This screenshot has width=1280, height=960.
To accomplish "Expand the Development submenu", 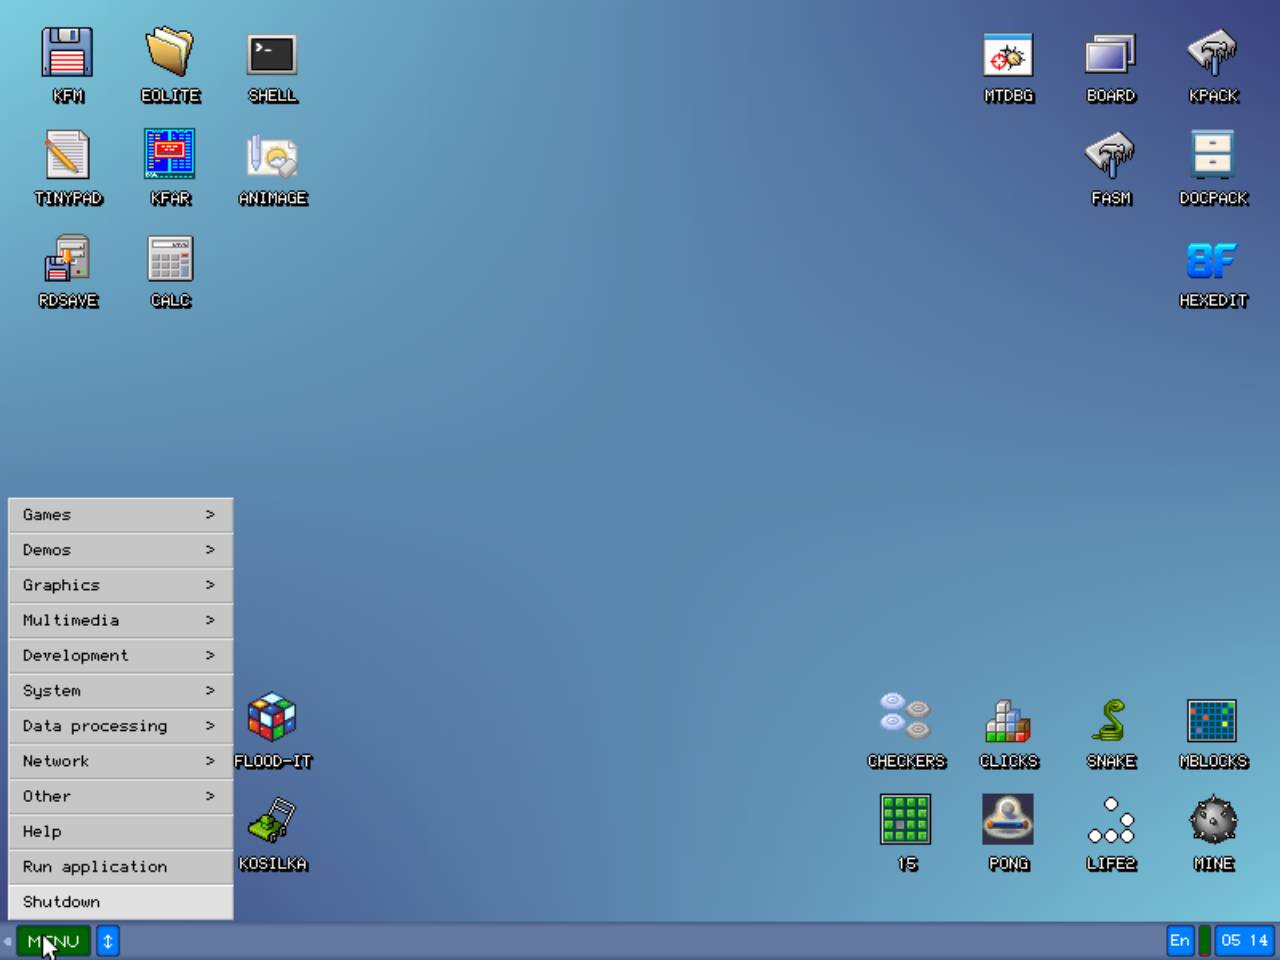I will click(121, 656).
